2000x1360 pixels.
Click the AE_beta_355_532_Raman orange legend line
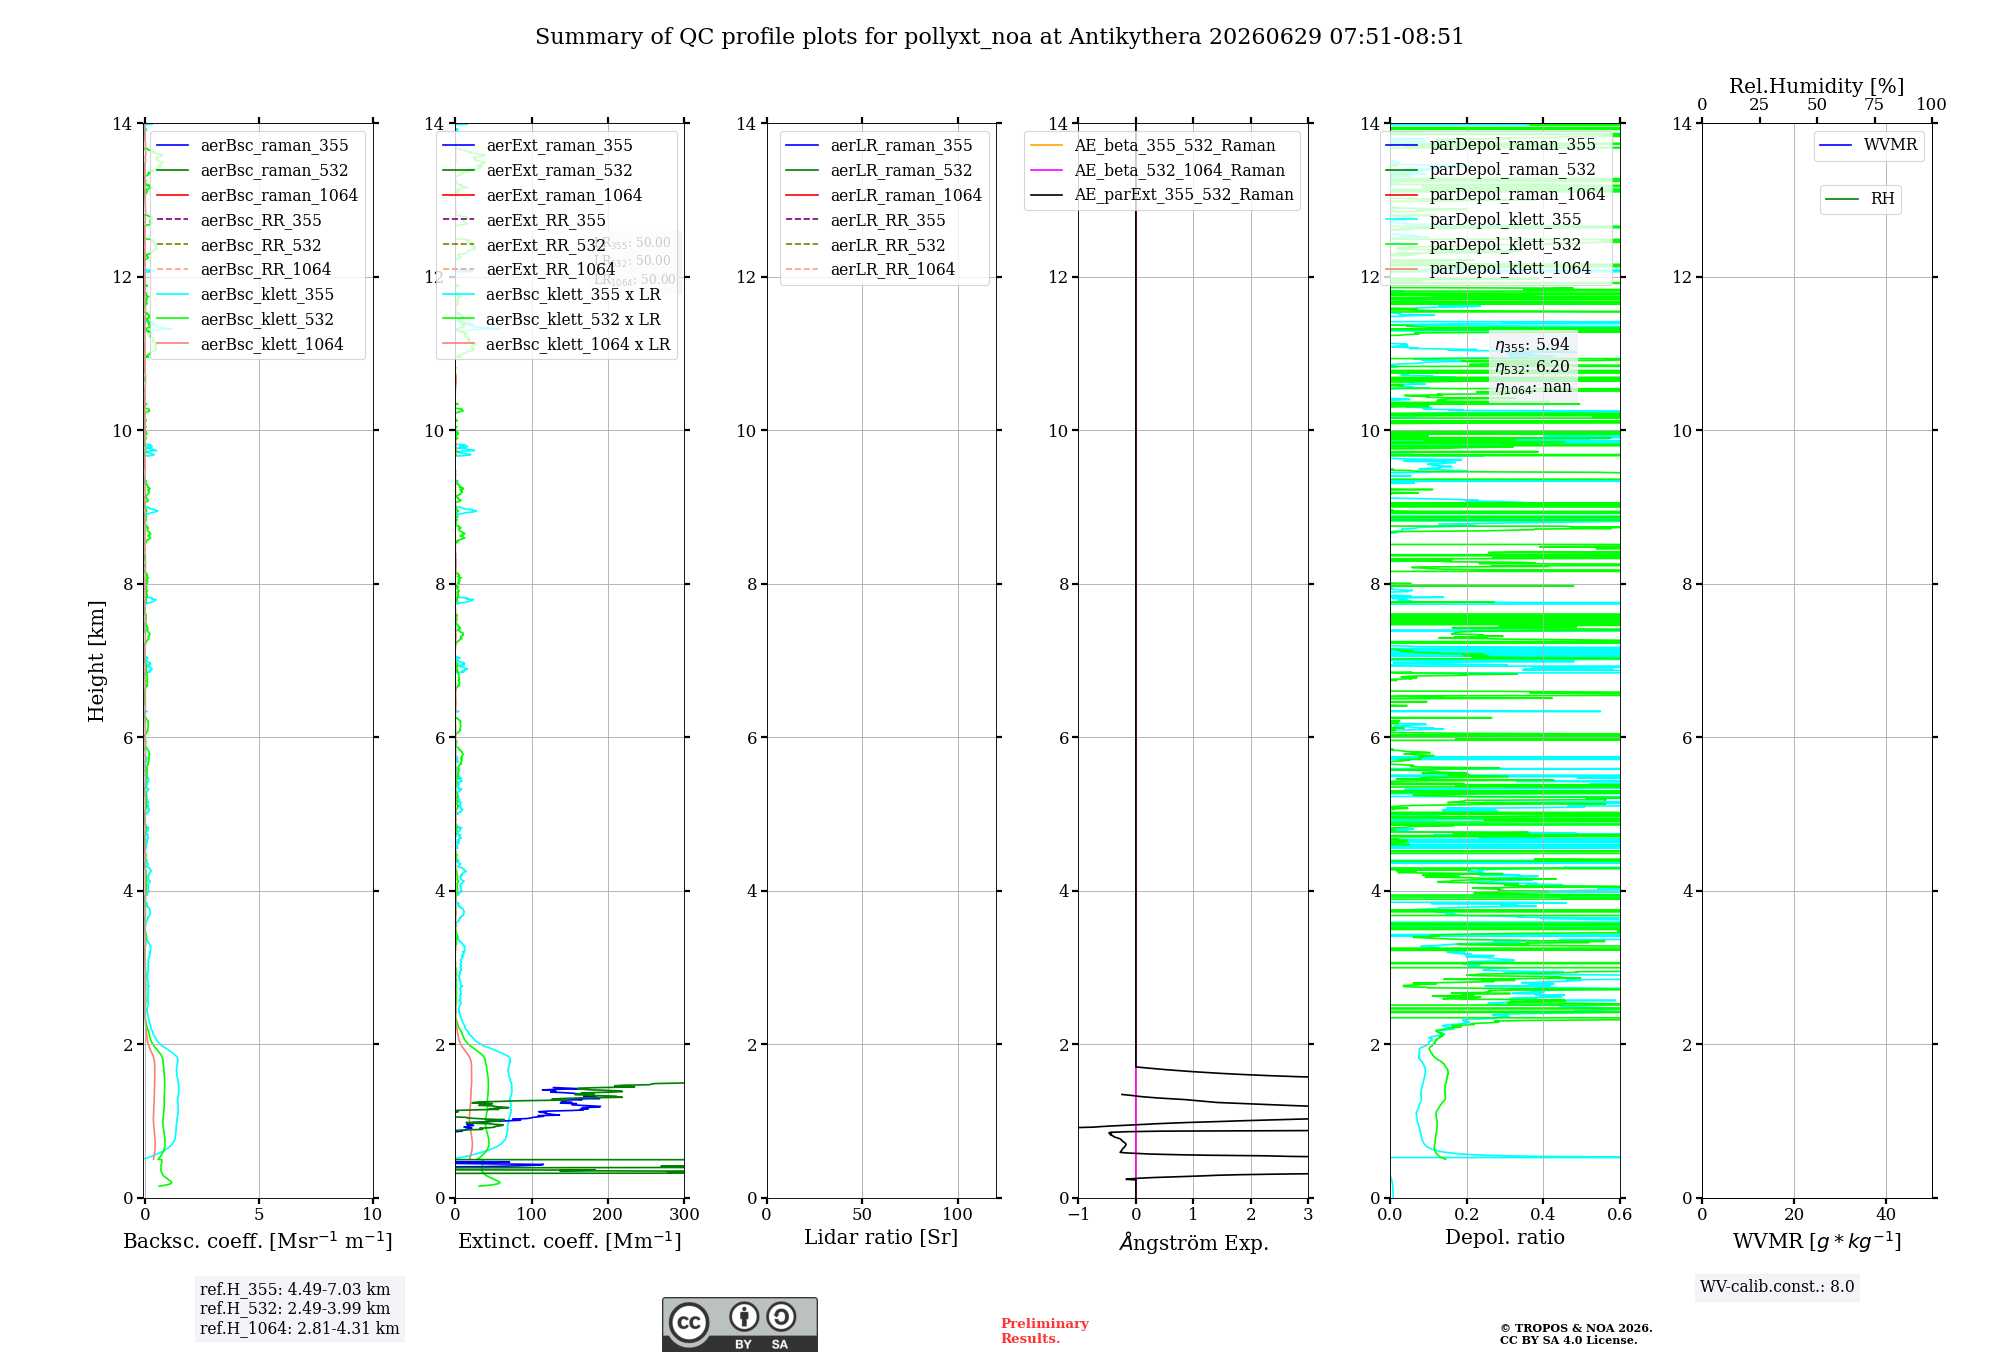pyautogui.click(x=1046, y=146)
